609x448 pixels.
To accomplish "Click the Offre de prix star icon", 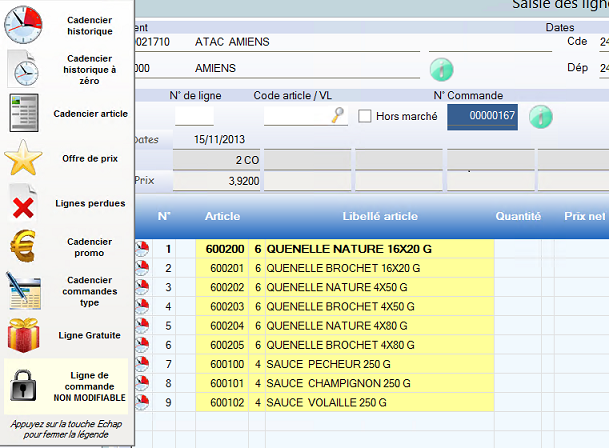I will coord(24,158).
